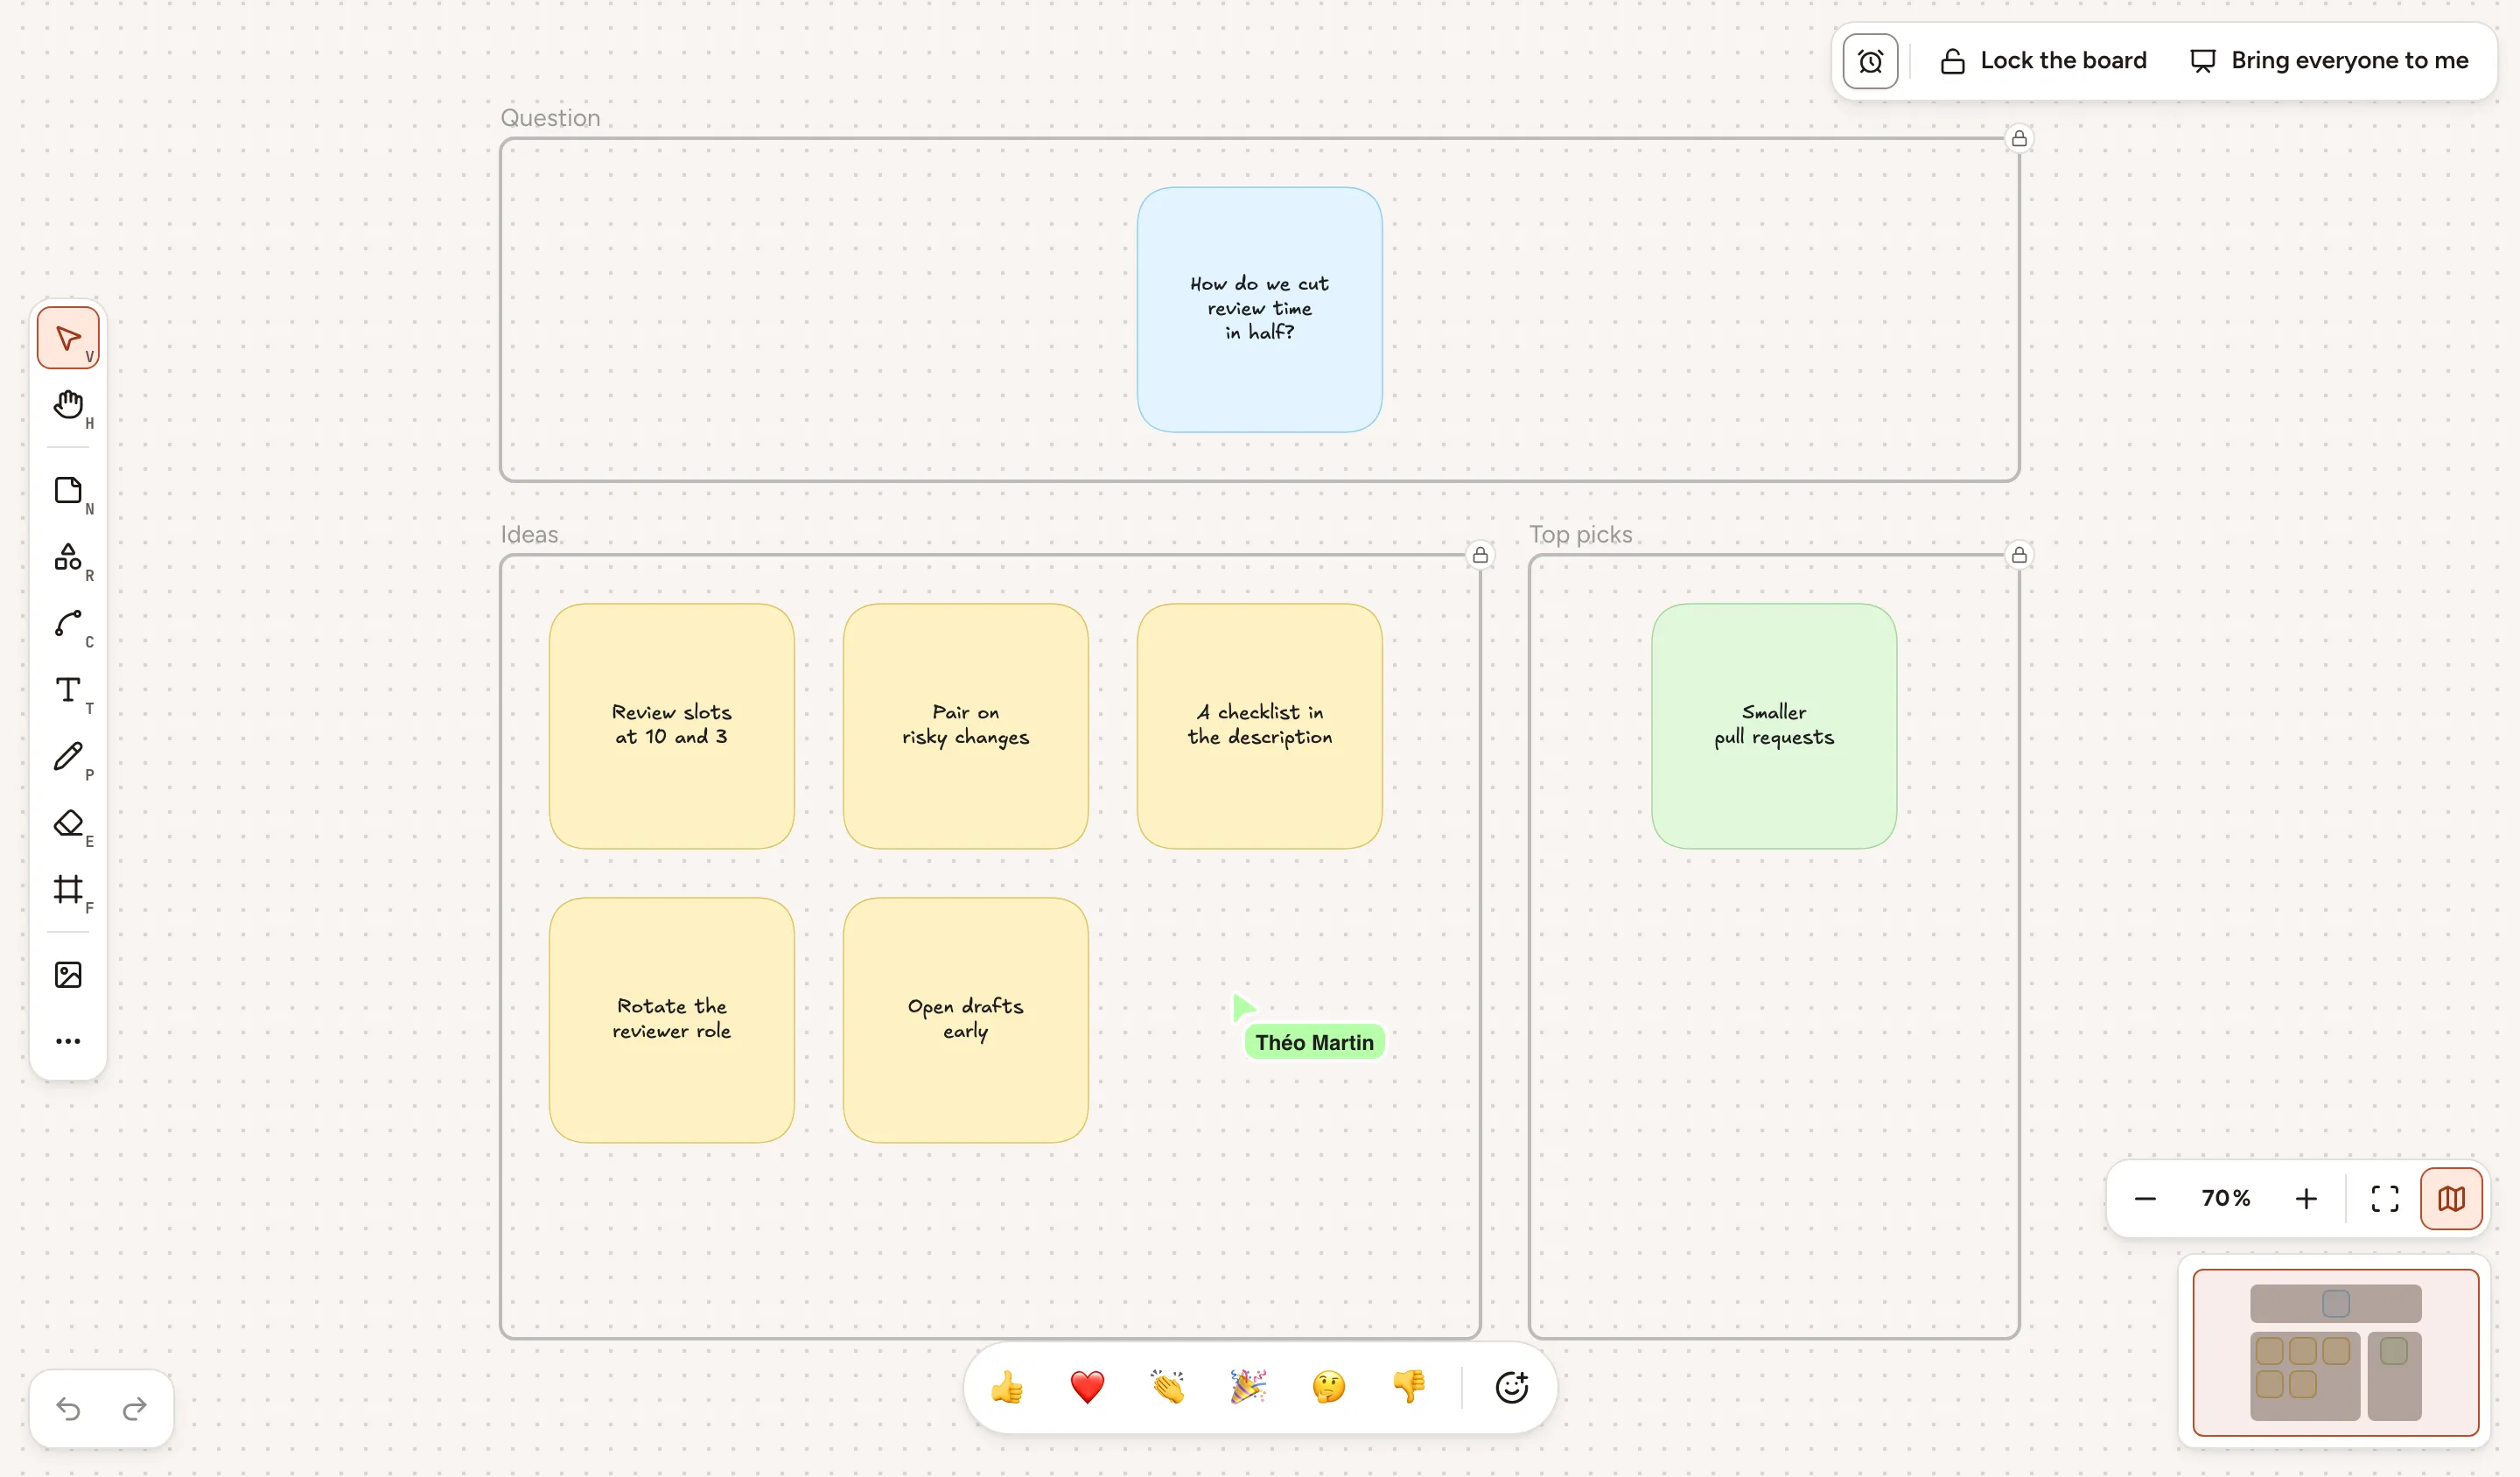
Task: Pick the sticky note tool
Action: click(68, 491)
